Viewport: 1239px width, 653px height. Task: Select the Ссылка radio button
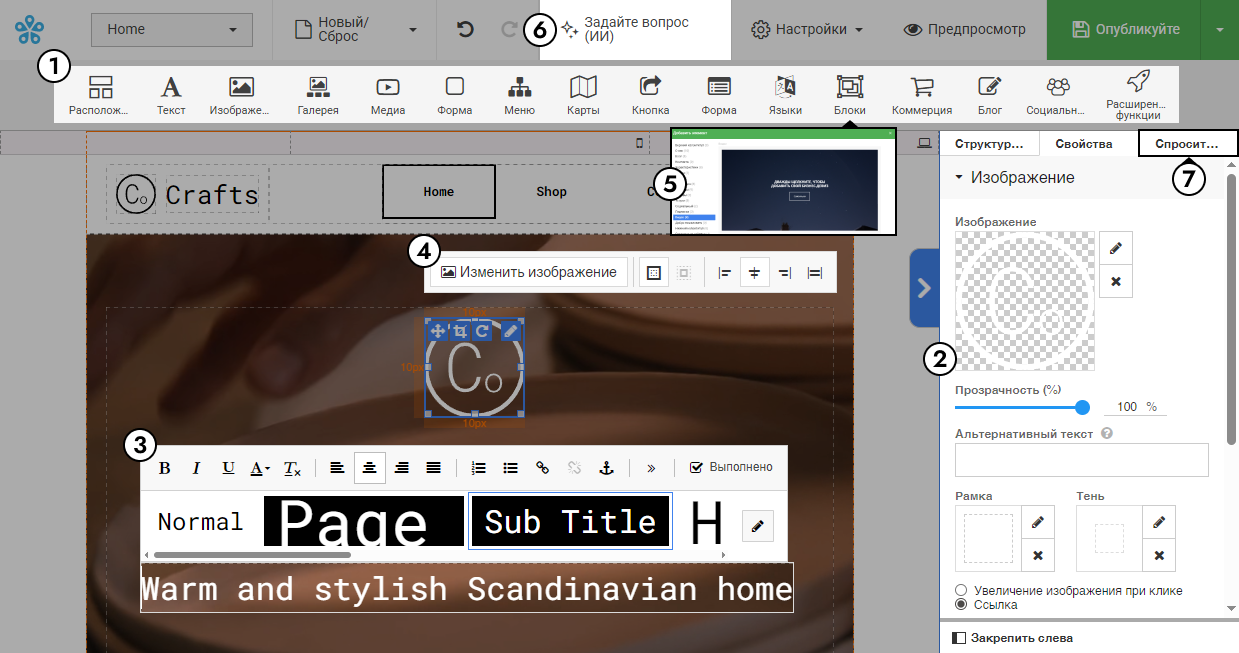962,605
